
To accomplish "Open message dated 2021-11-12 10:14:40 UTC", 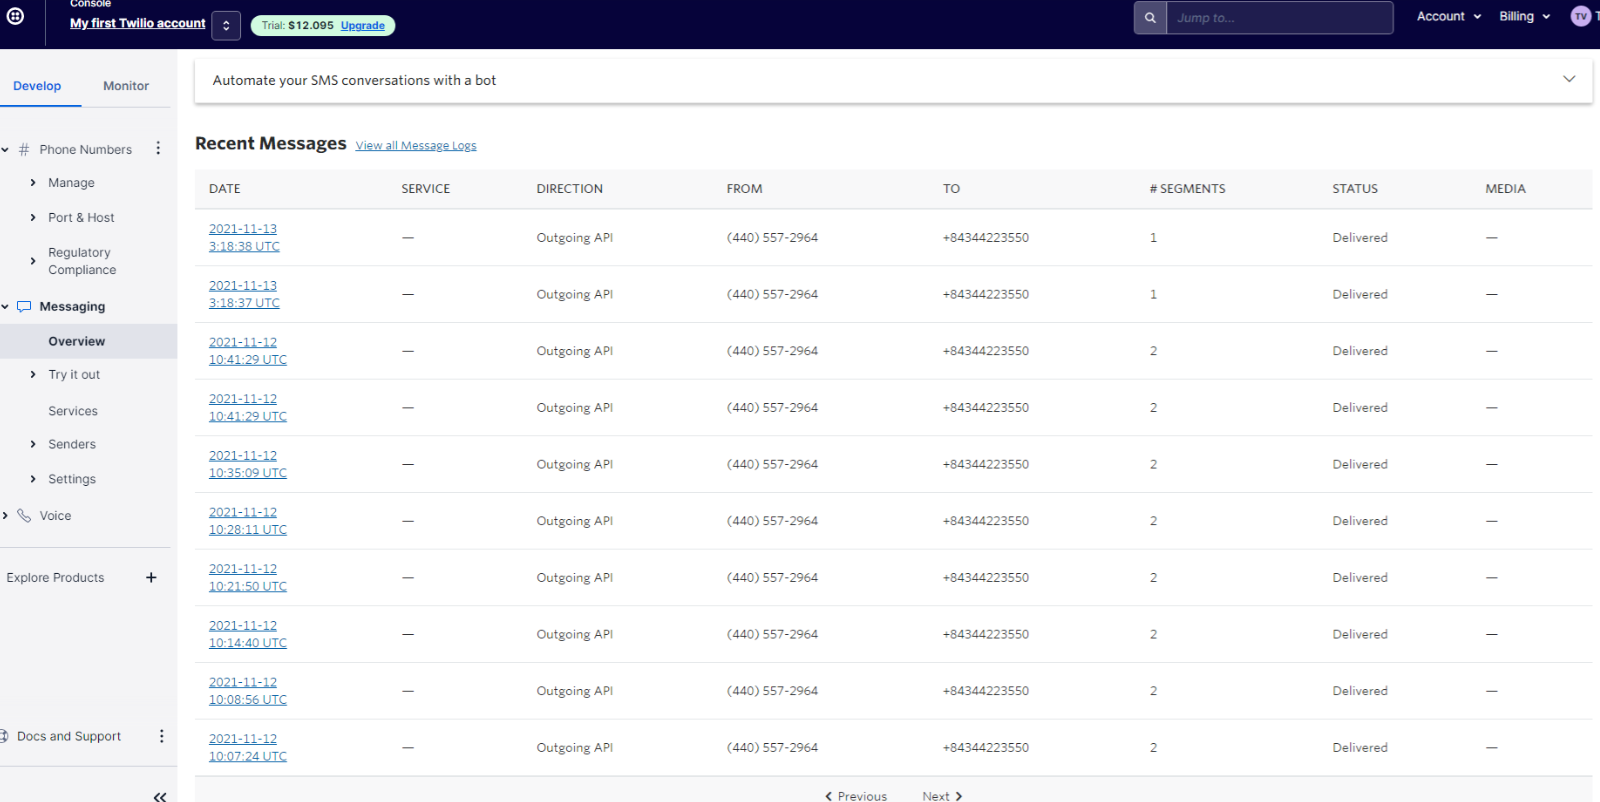I will [247, 634].
